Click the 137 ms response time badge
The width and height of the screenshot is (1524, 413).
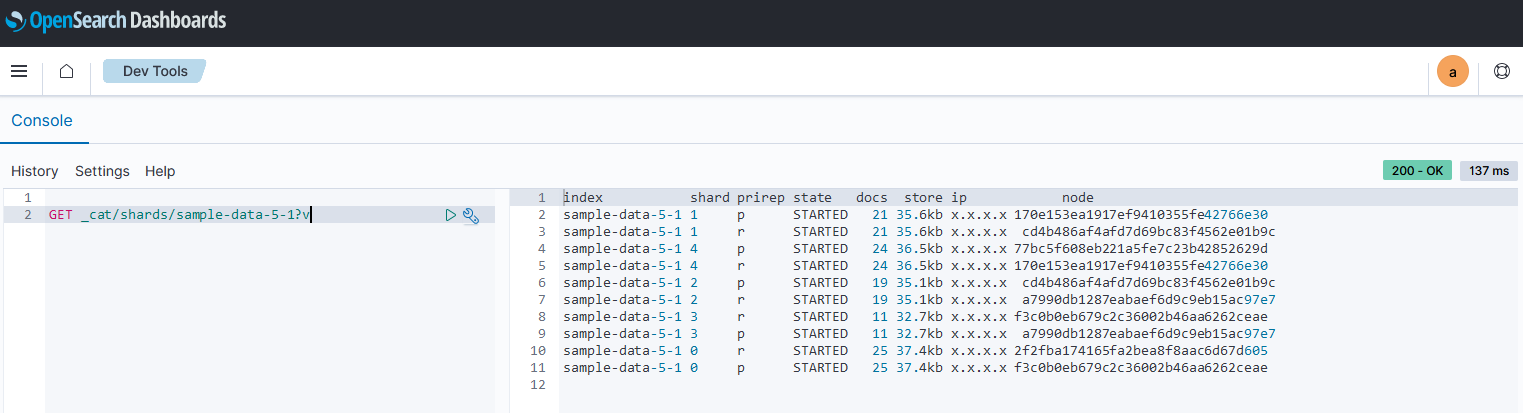tap(1488, 171)
